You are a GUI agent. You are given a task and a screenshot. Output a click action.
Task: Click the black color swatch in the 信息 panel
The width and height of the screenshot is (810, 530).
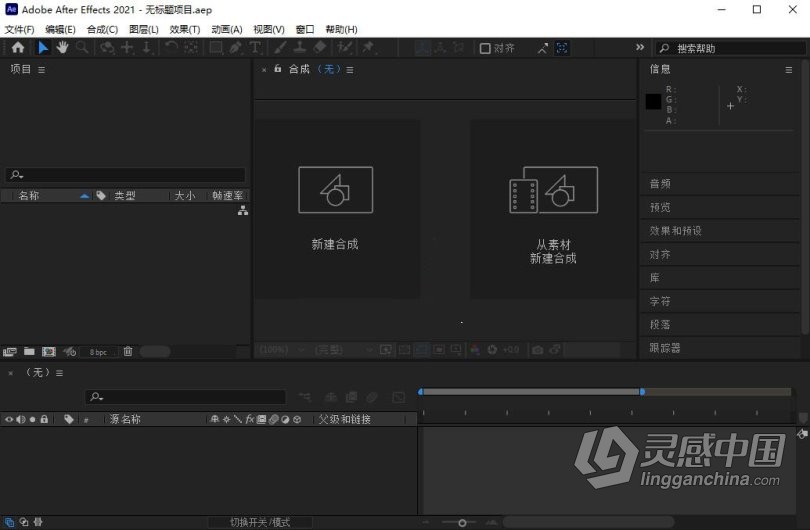coord(653,101)
